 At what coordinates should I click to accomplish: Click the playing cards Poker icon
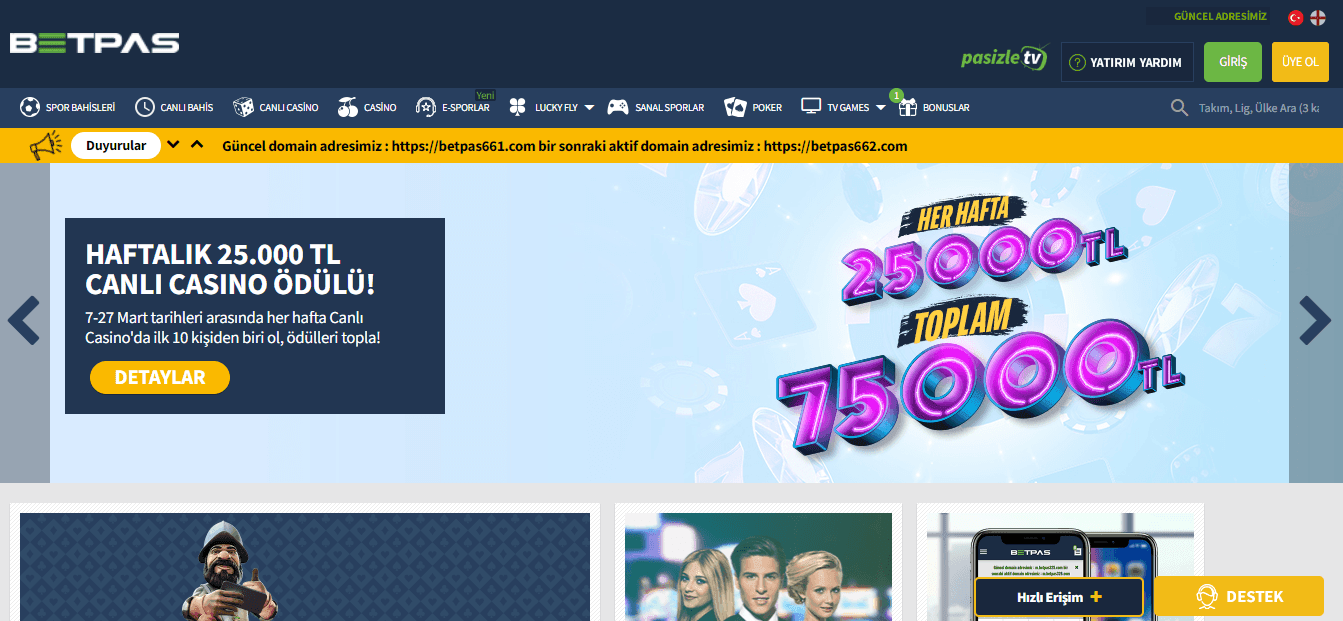735,107
